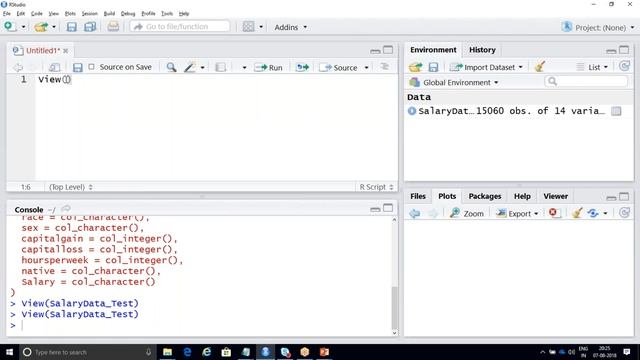
Task: Click the New File icon in main toolbar
Action: (x=10, y=27)
